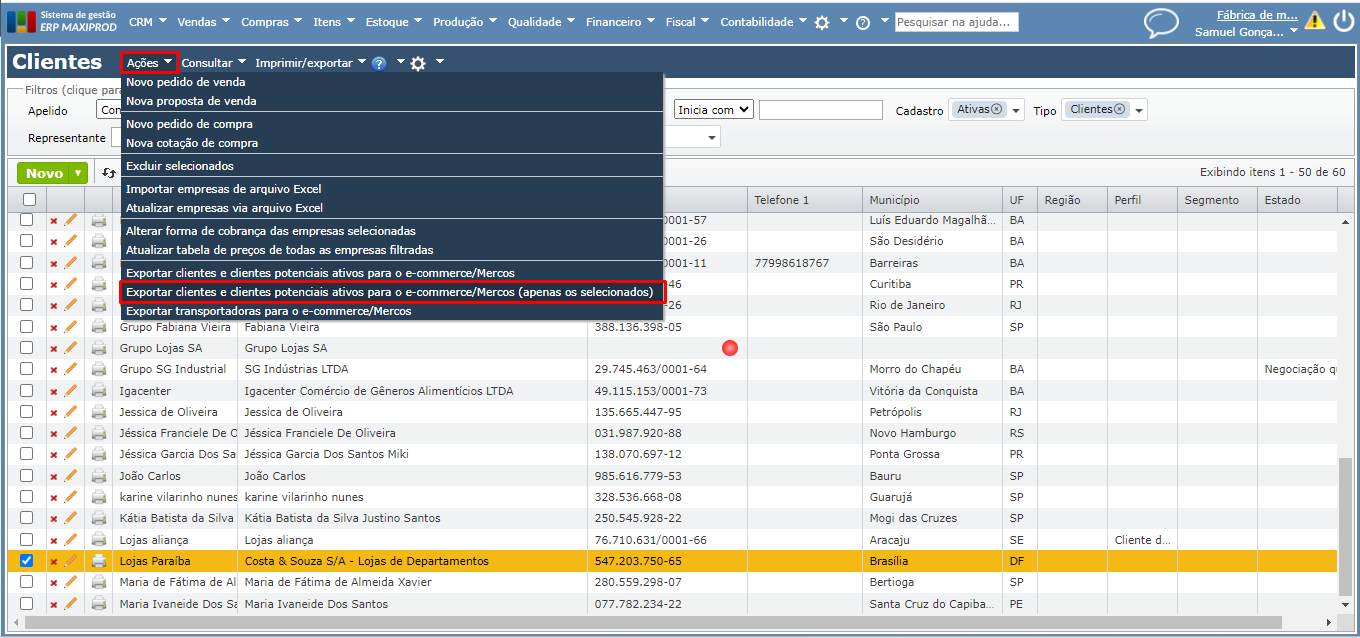Click the yellow warning triangle icon

click(1314, 21)
